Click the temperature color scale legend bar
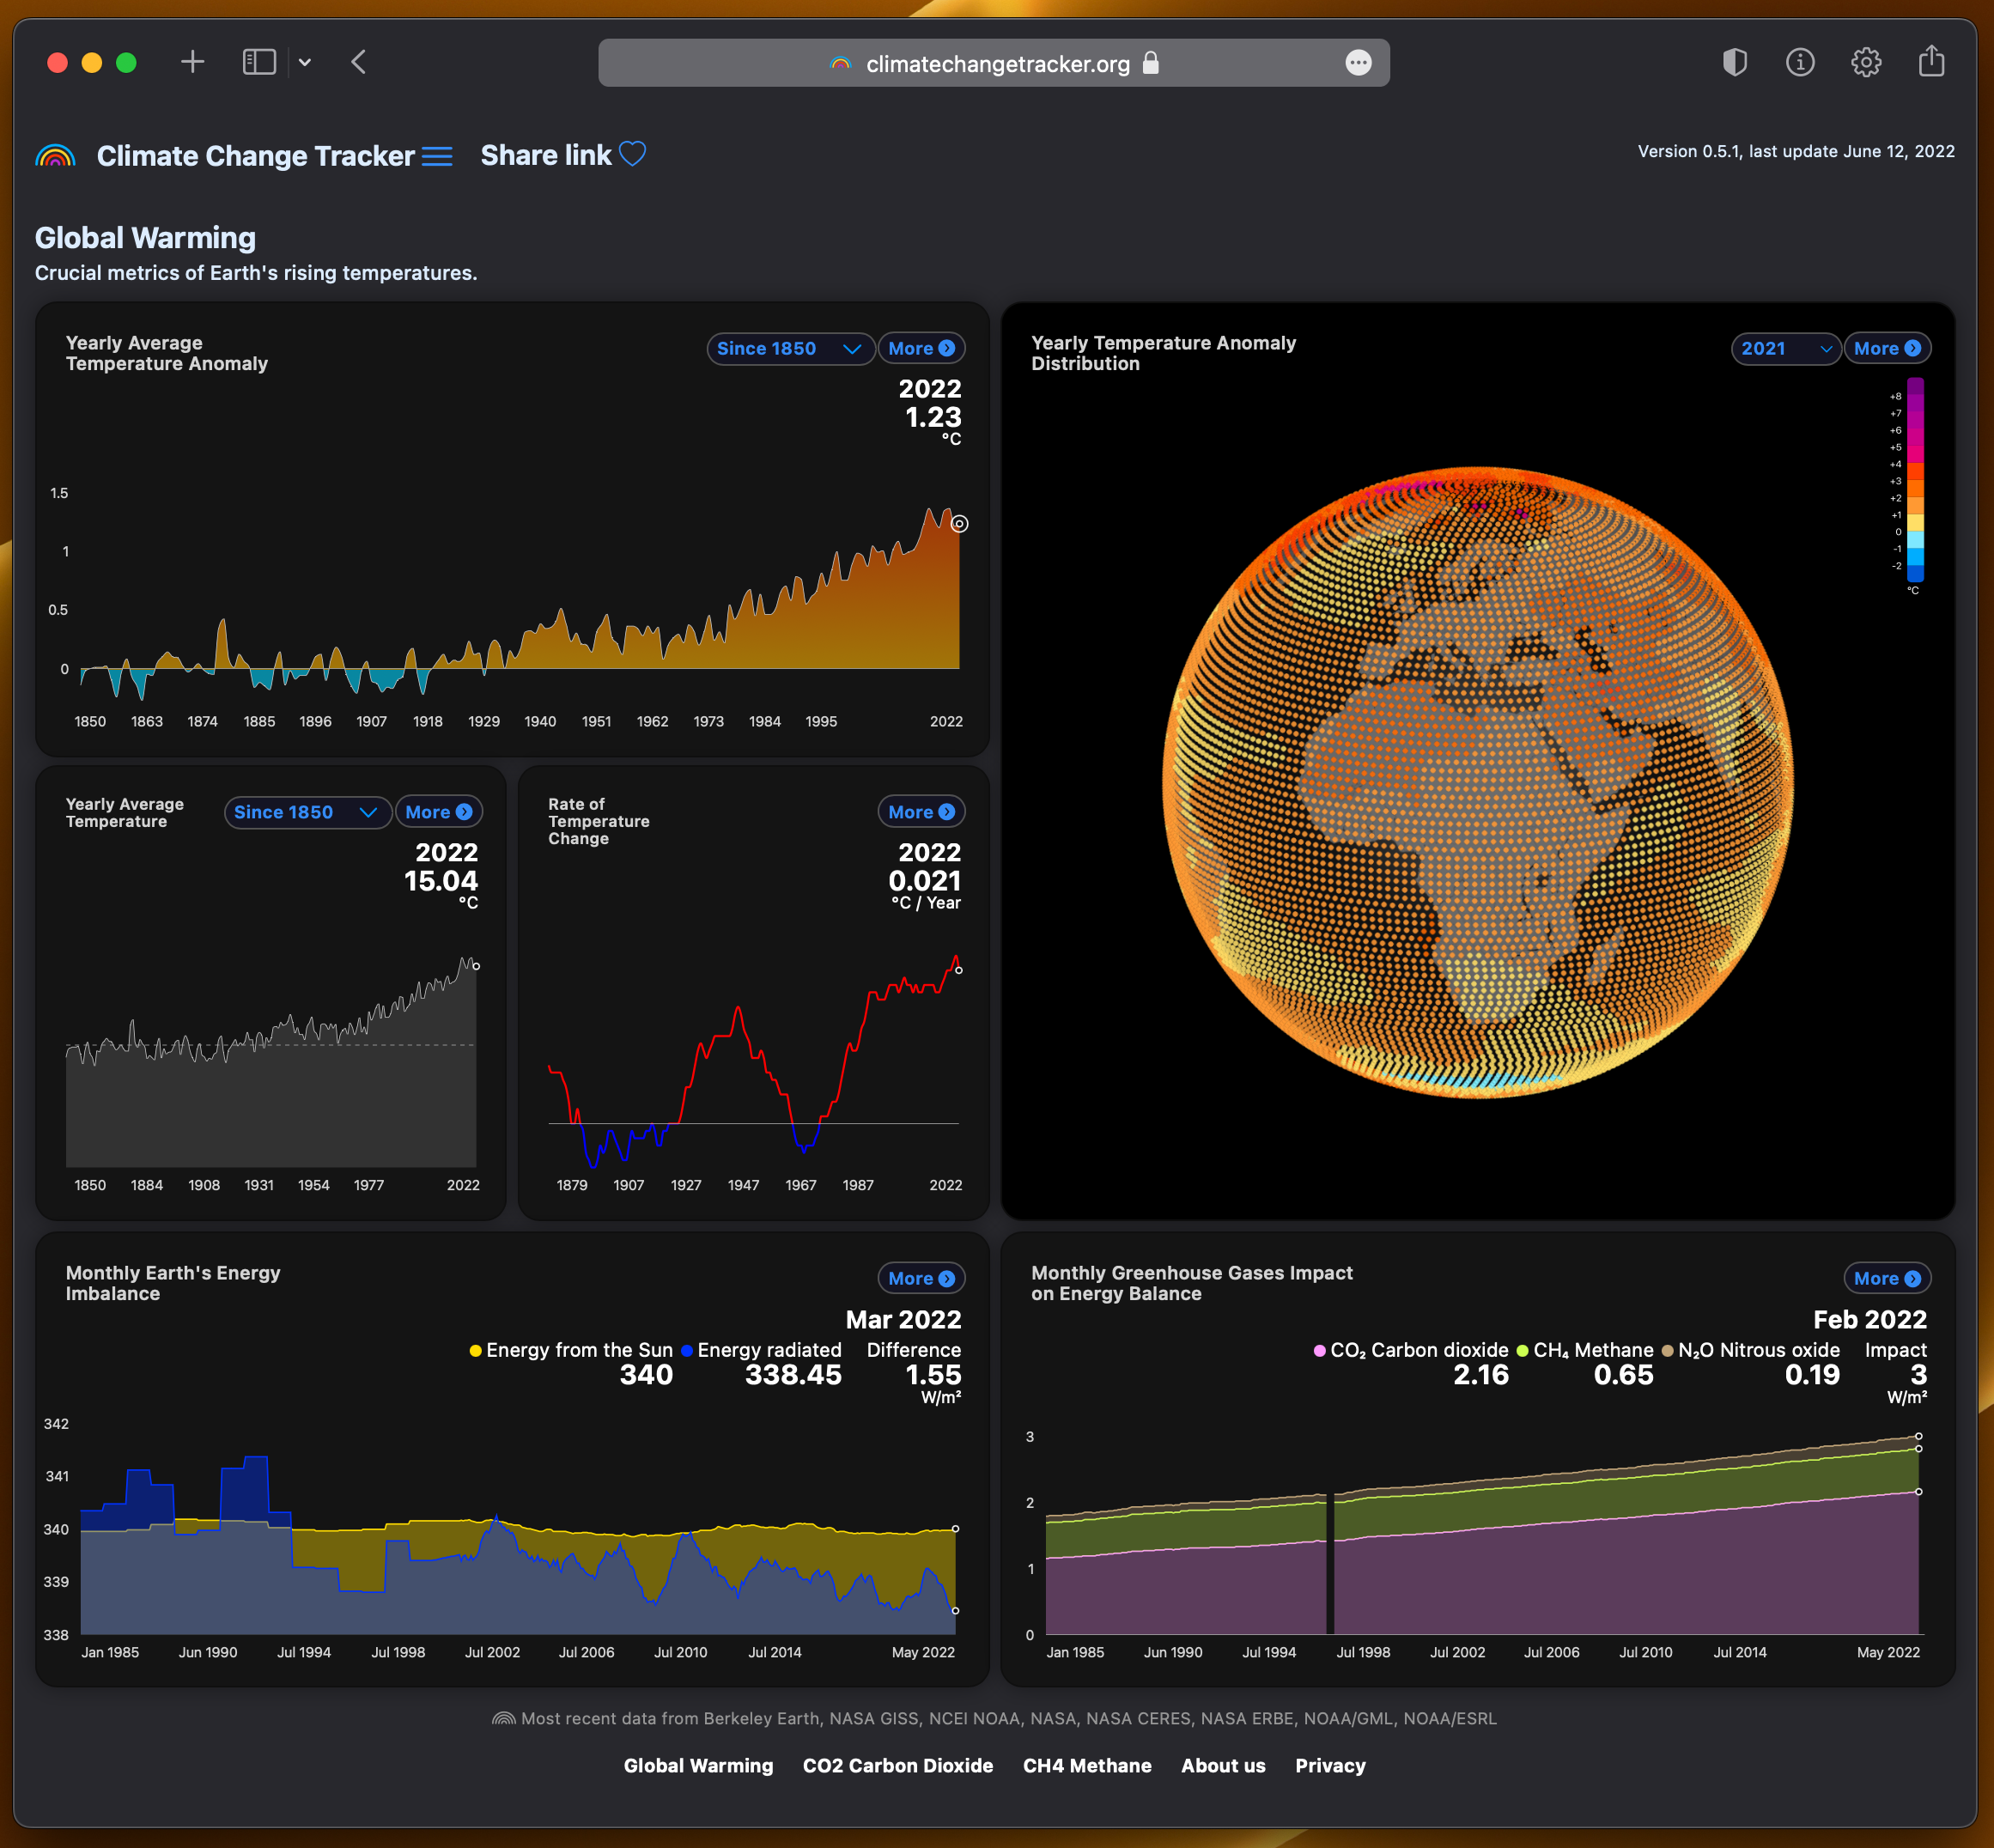This screenshot has width=1994, height=1848. tap(1915, 480)
